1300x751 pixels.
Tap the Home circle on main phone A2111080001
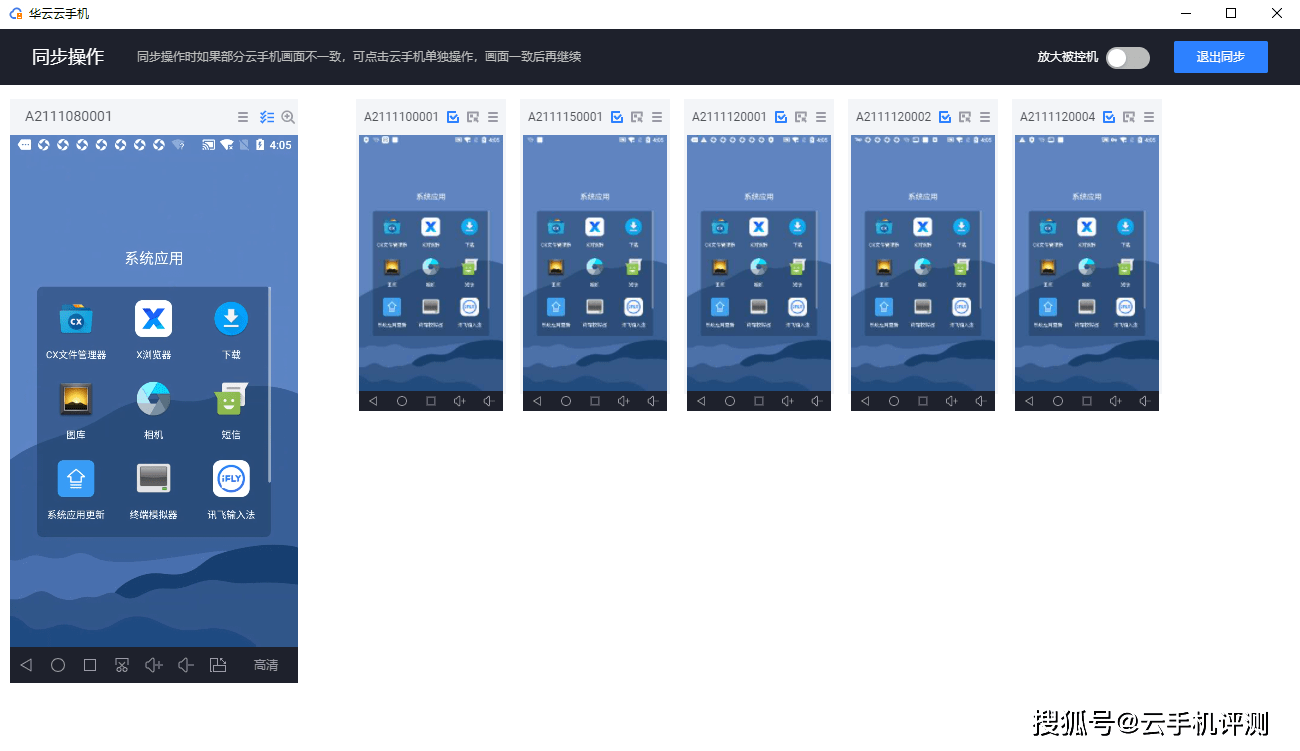58,665
